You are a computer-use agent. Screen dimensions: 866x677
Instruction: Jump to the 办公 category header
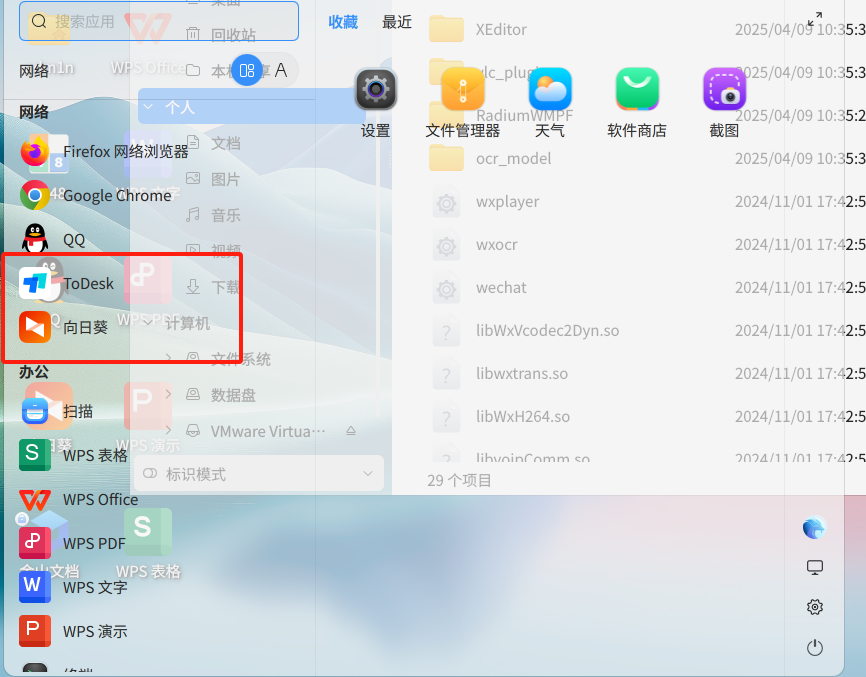[34, 372]
